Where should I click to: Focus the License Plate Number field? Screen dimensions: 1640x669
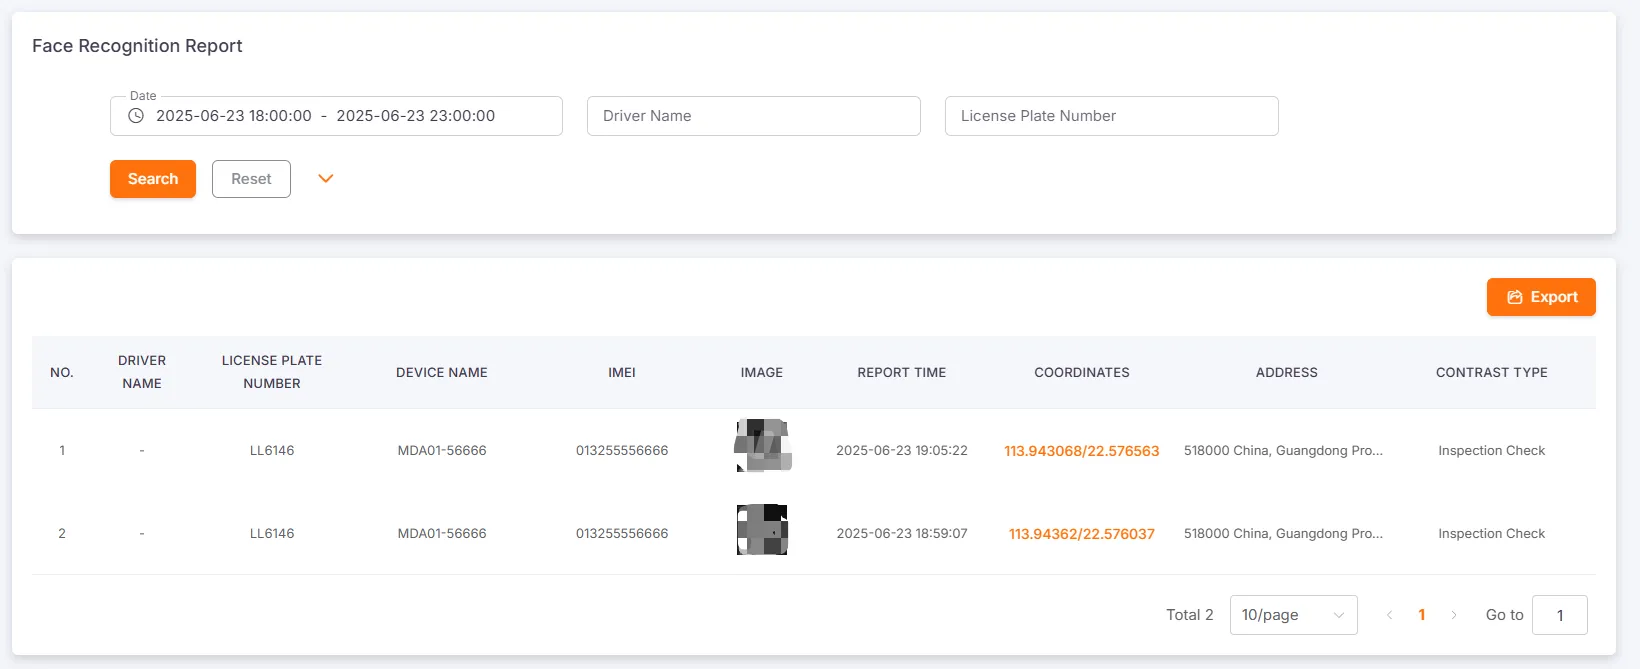pyautogui.click(x=1111, y=116)
